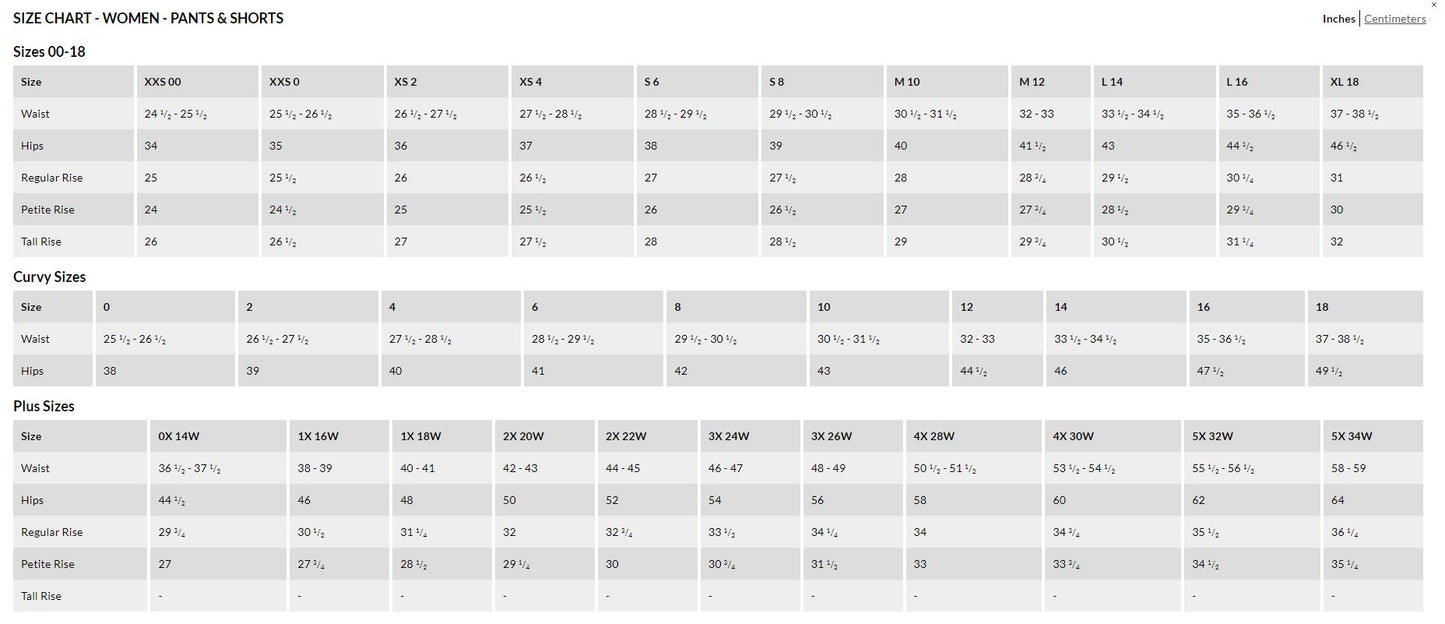Select the Inches unit option
Viewport: 1445px width, 624px height.
click(1339, 19)
